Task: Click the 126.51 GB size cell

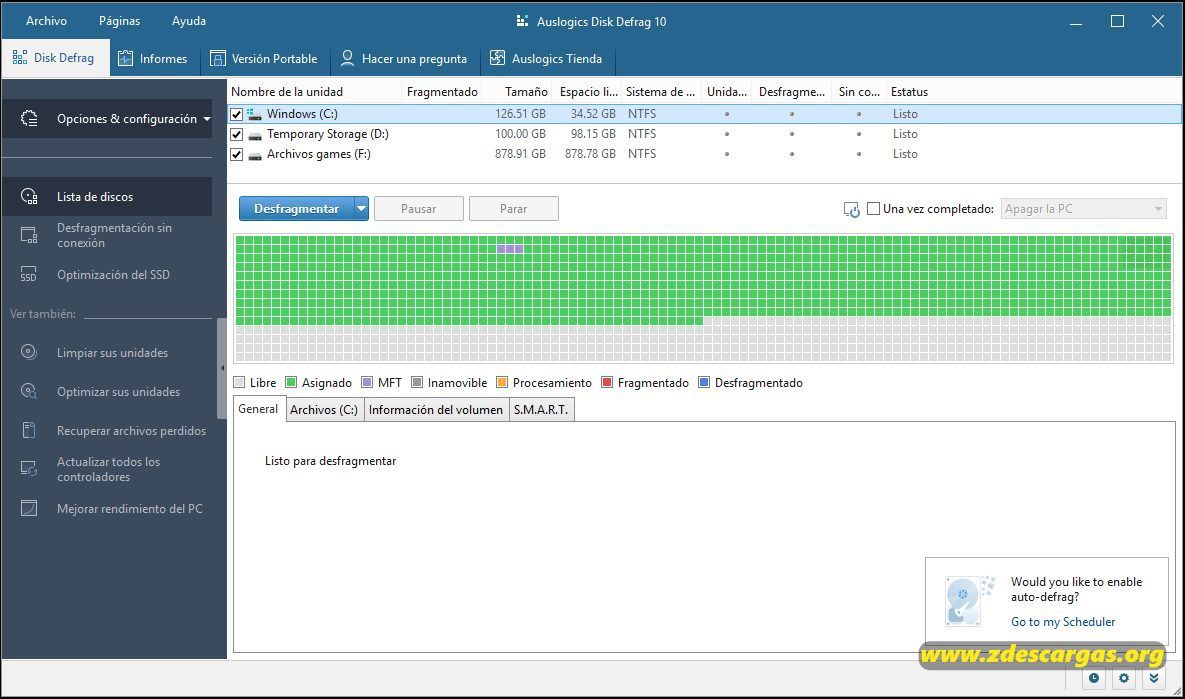Action: (520, 114)
